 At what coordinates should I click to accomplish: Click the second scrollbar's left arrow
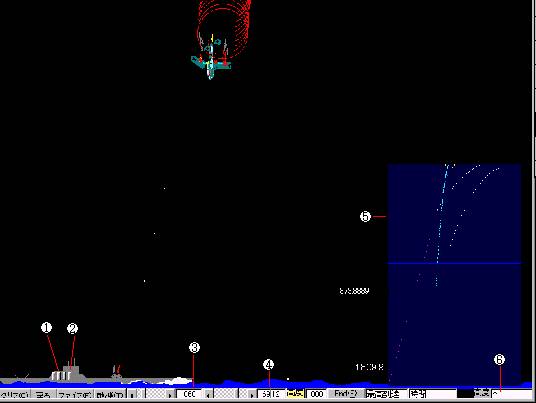click(208, 394)
